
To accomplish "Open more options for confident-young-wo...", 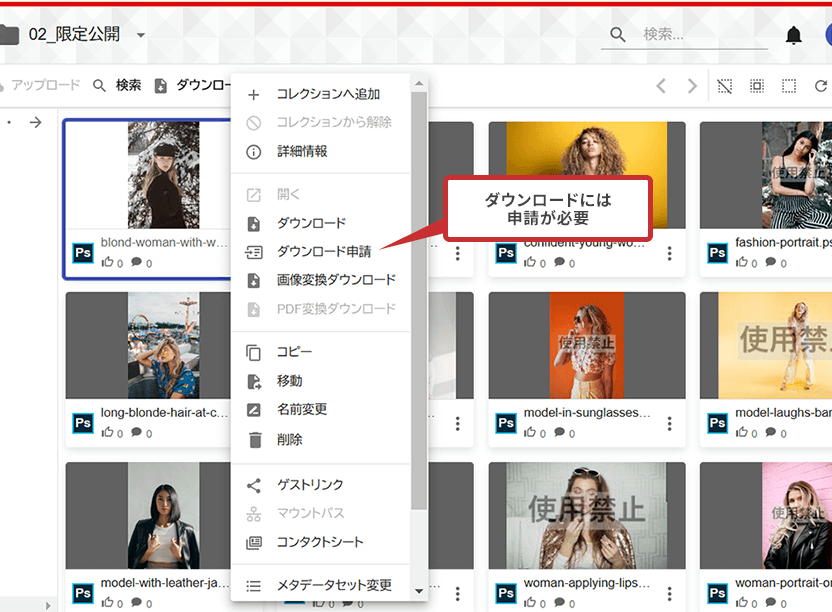I will [670, 253].
